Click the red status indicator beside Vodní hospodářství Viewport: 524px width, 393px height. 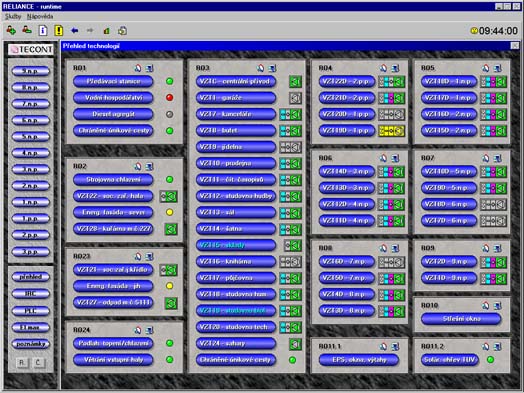click(x=170, y=98)
